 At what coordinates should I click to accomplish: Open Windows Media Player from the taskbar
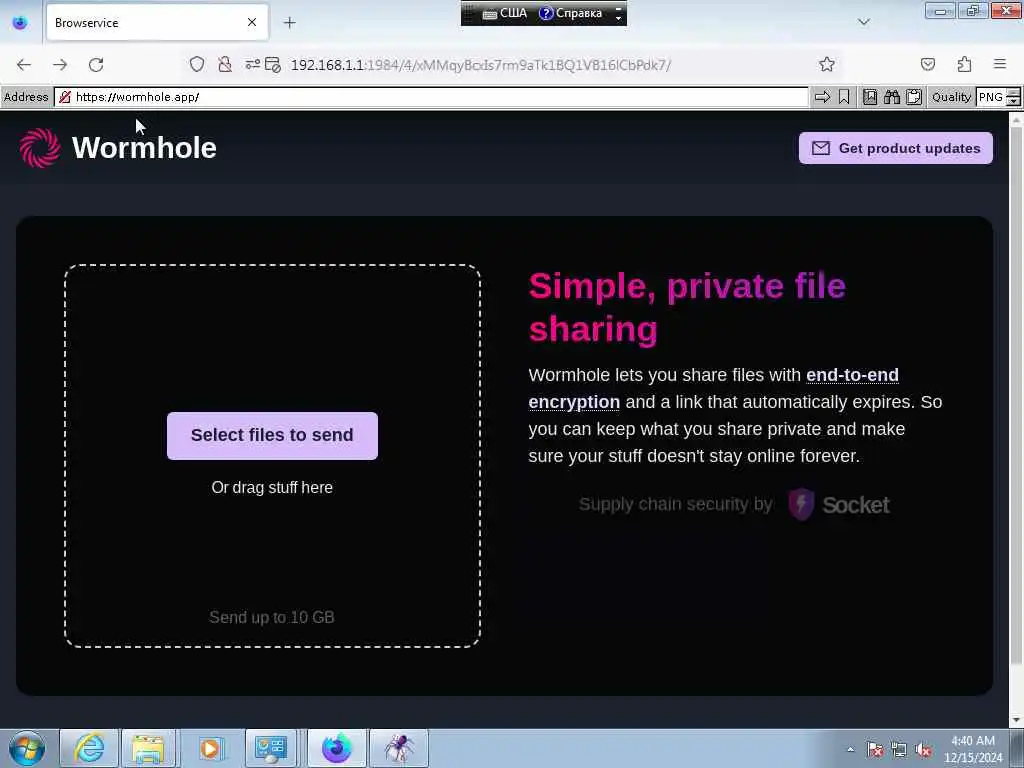pos(210,748)
